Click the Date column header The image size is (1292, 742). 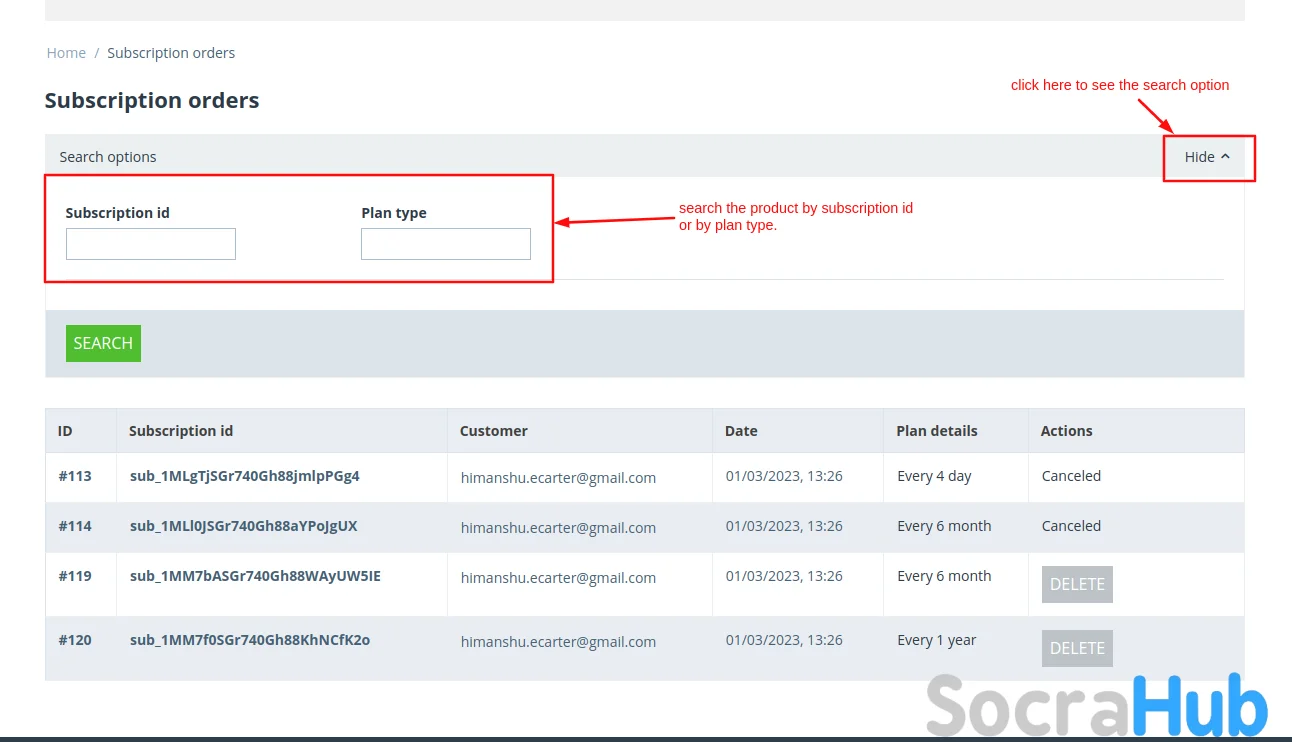point(741,431)
